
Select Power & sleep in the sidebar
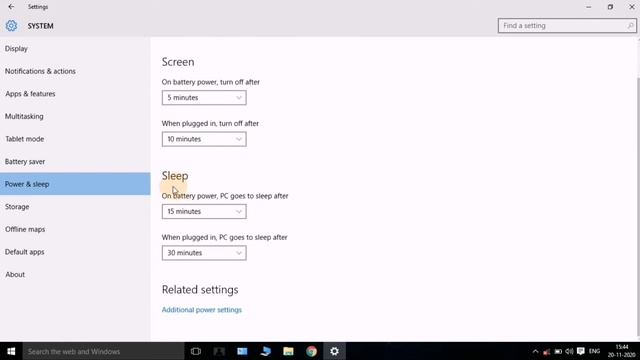click(75, 184)
